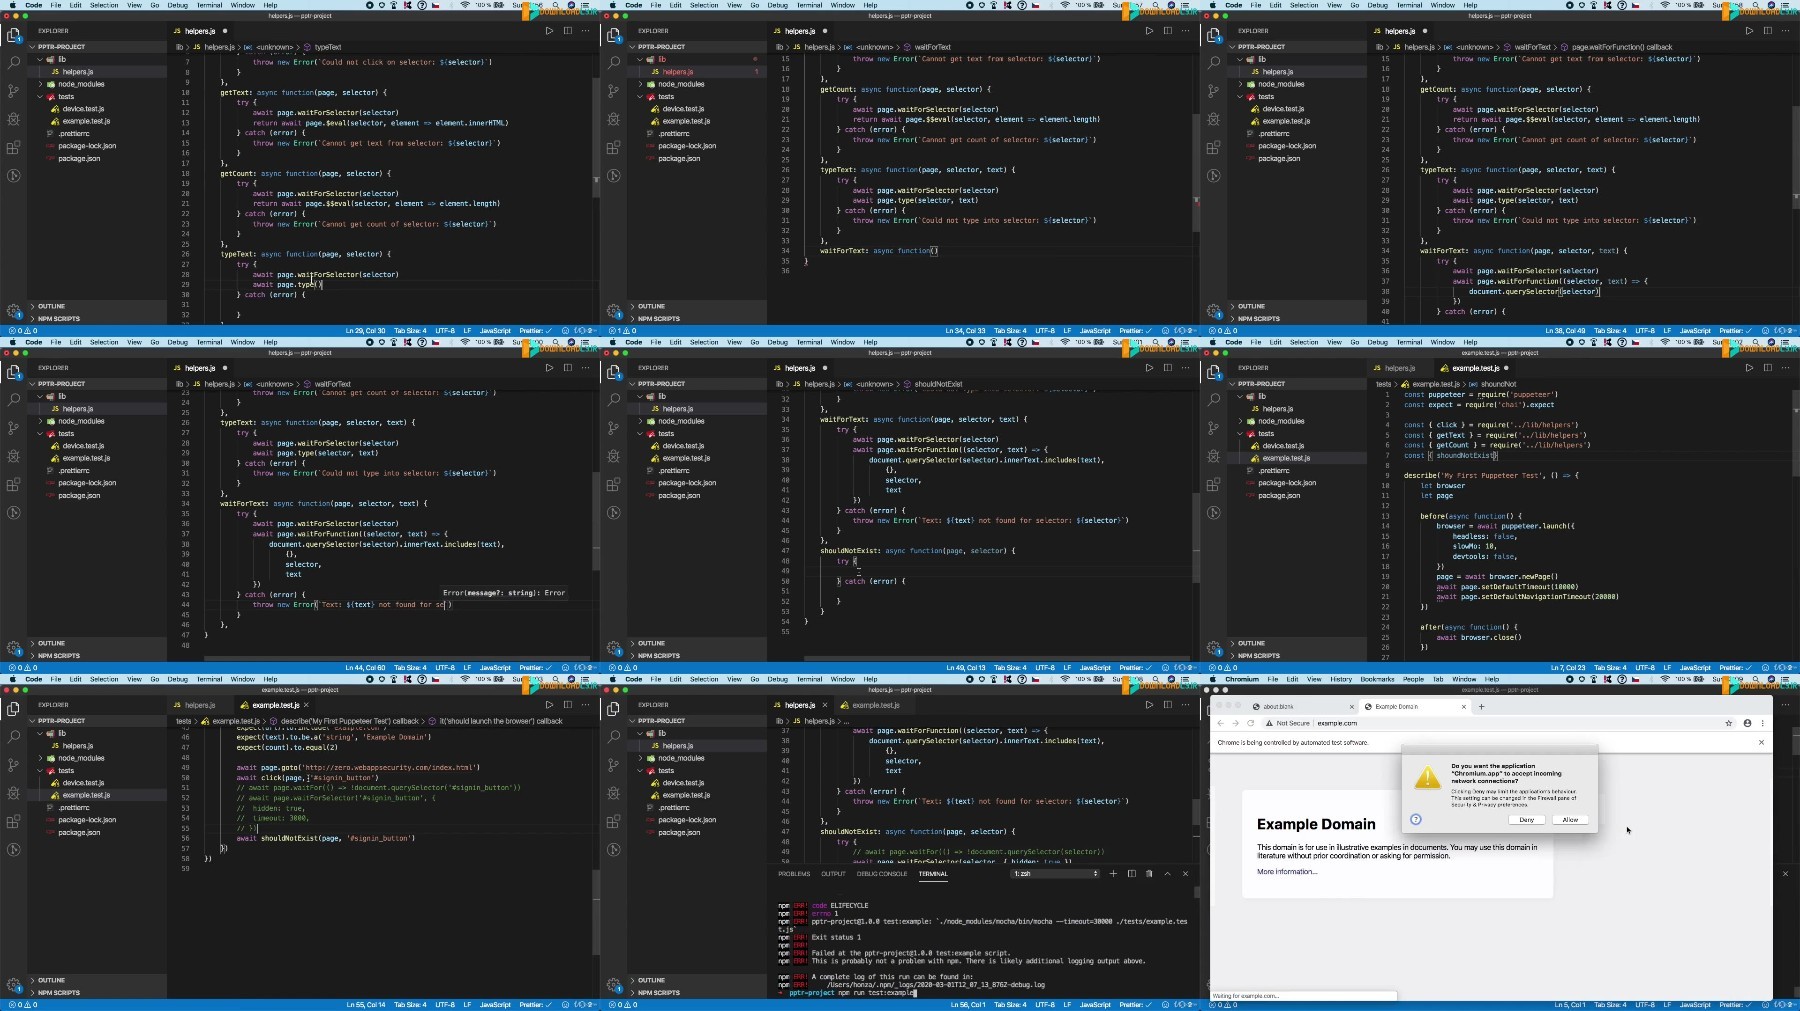The height and width of the screenshot is (1011, 1800).
Task: Split the editor in the terminal-panel frame
Action: tap(1167, 705)
